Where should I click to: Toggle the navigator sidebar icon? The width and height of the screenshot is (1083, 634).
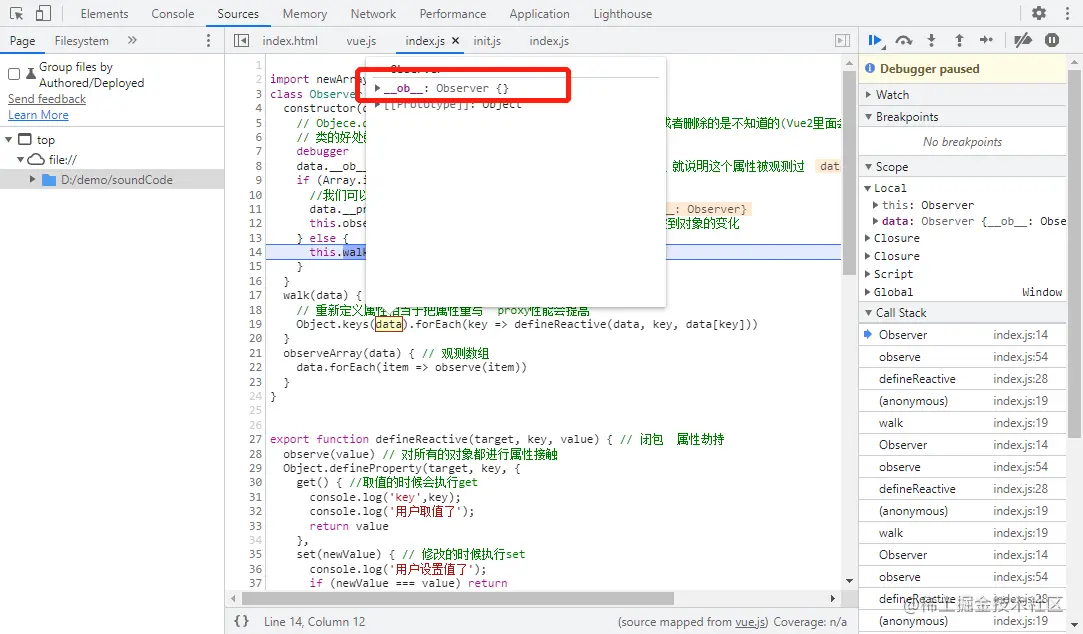pos(241,41)
